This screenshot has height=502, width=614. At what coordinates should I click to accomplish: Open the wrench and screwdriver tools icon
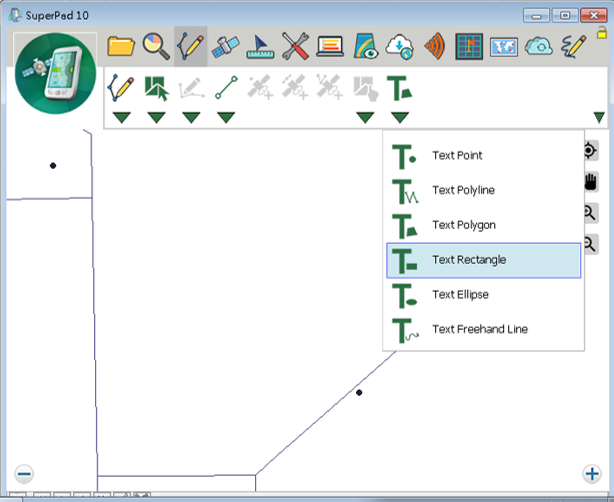point(295,46)
